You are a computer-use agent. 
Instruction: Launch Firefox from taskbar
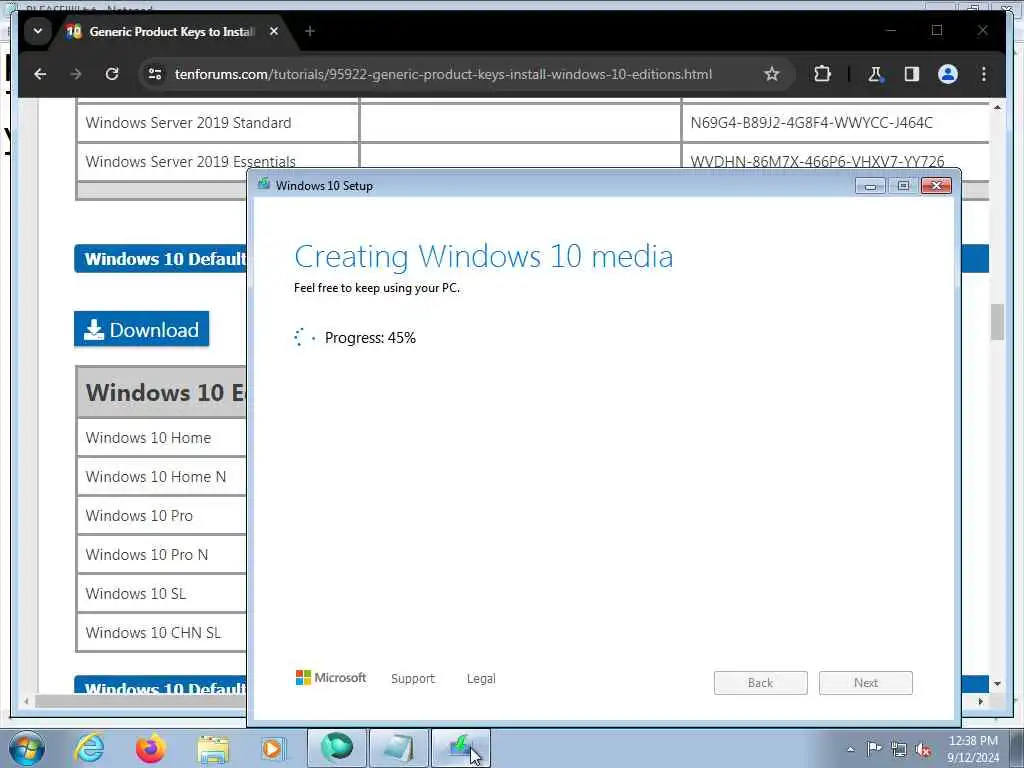click(151, 748)
